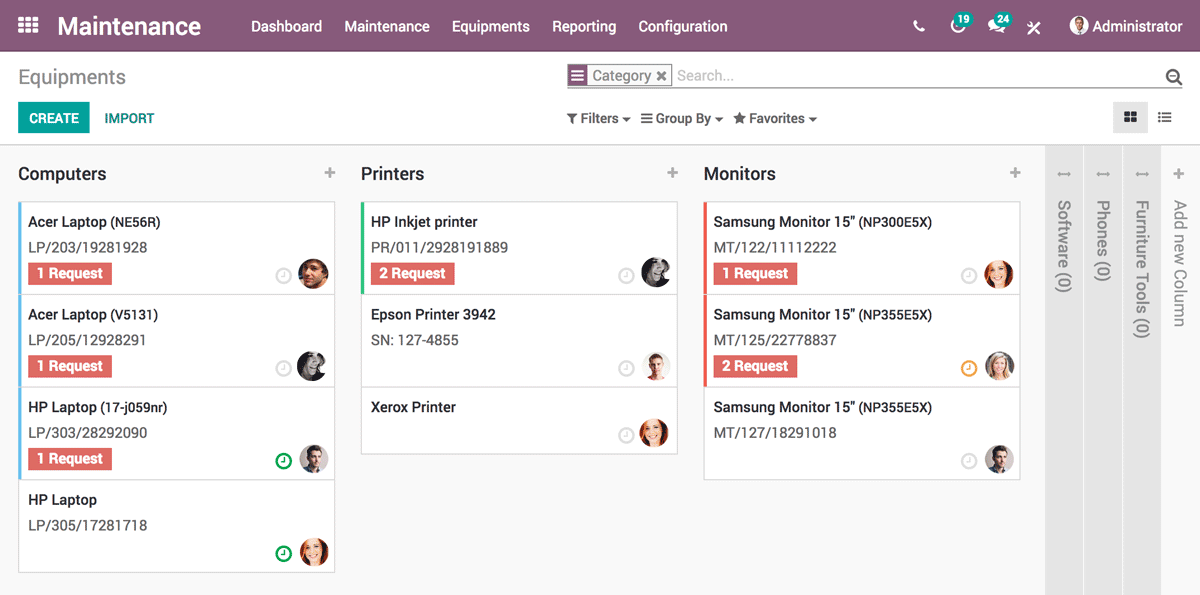Open the messages icon showing 24

click(996, 27)
